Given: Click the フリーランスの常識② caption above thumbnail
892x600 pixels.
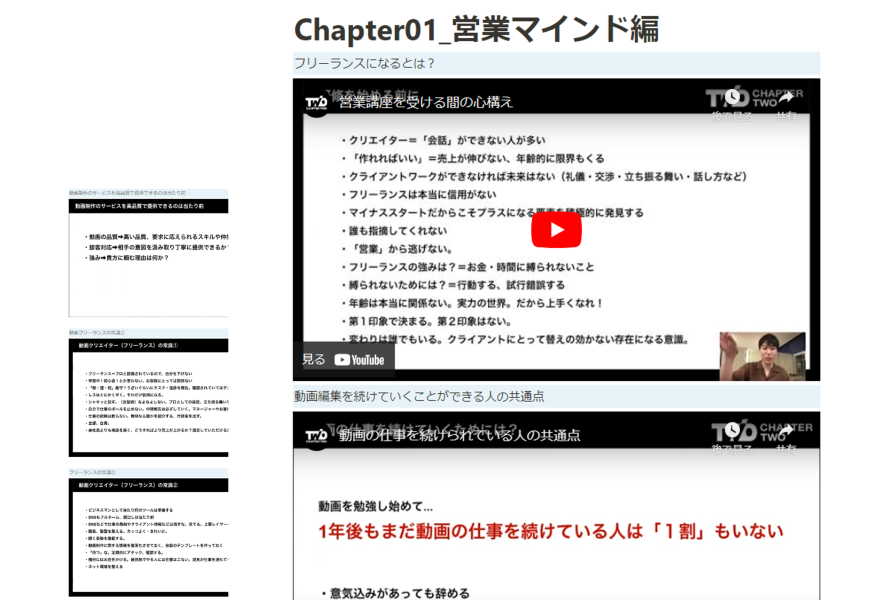Looking at the screenshot, I should point(93,471).
